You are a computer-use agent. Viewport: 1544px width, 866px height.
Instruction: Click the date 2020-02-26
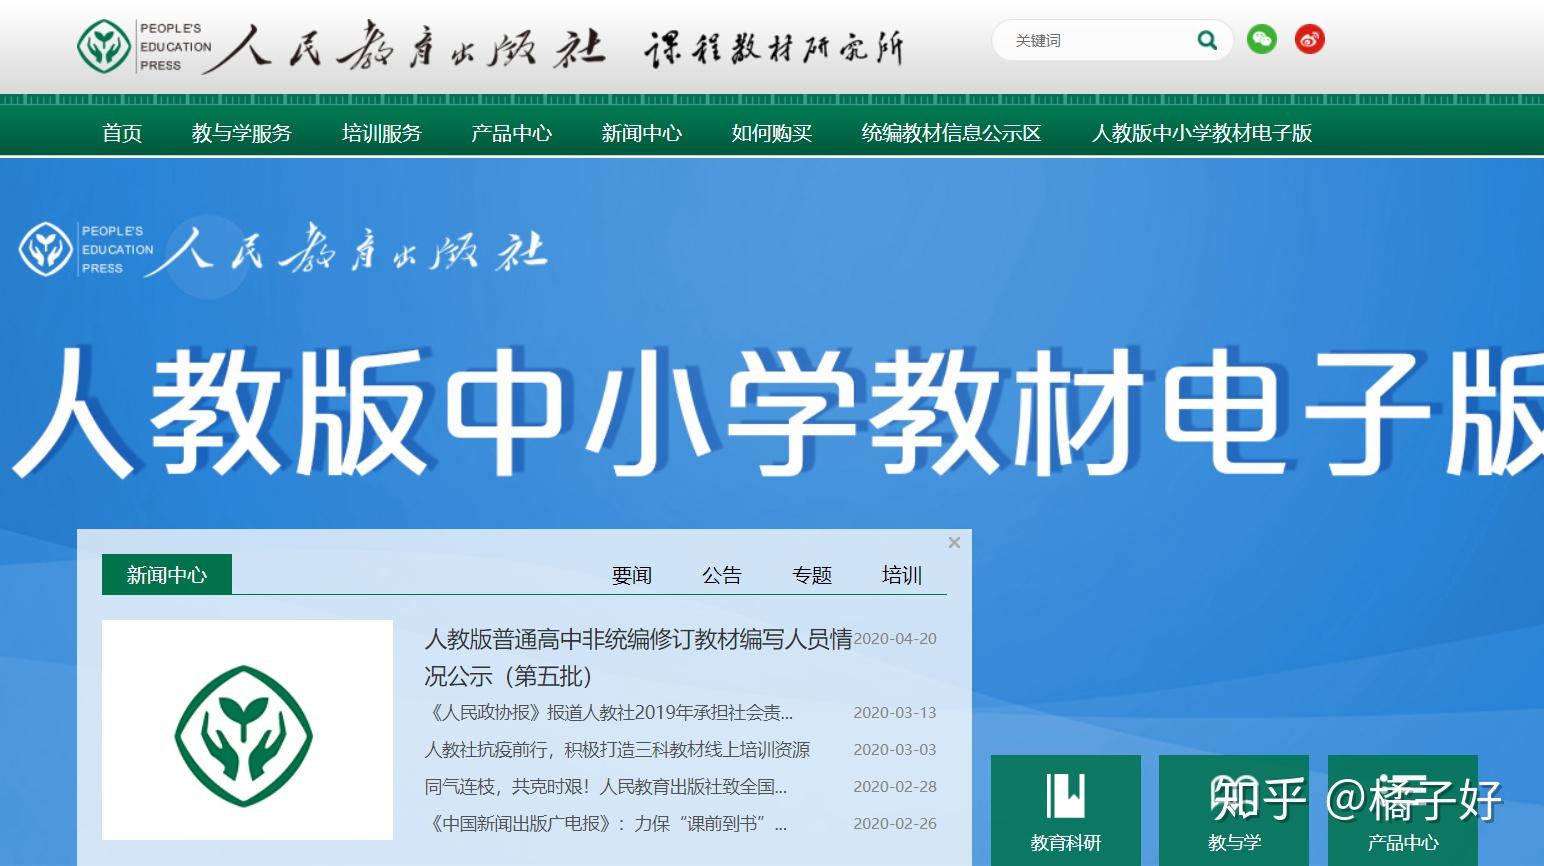[x=895, y=824]
